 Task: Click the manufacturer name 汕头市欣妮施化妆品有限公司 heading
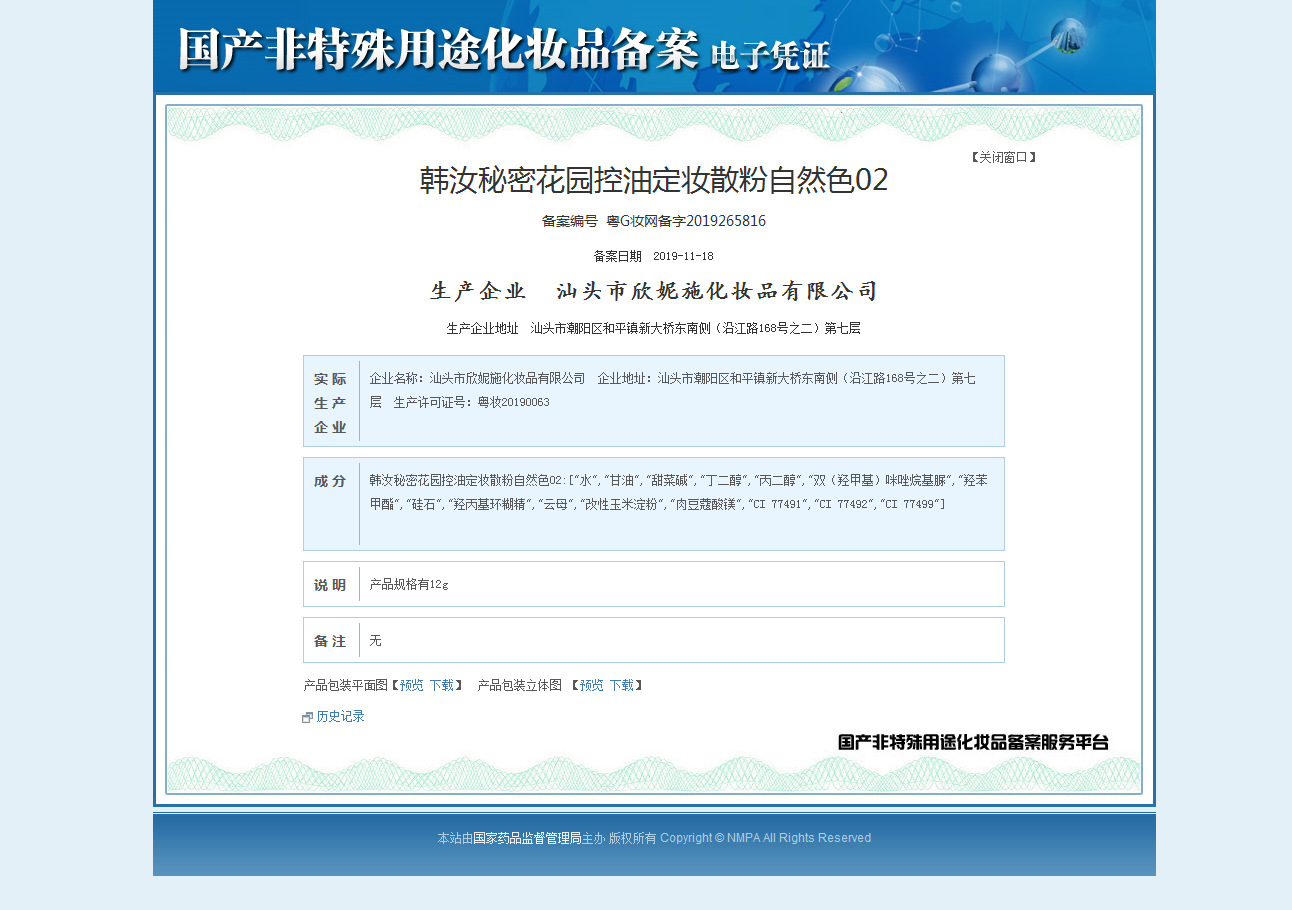click(717, 292)
